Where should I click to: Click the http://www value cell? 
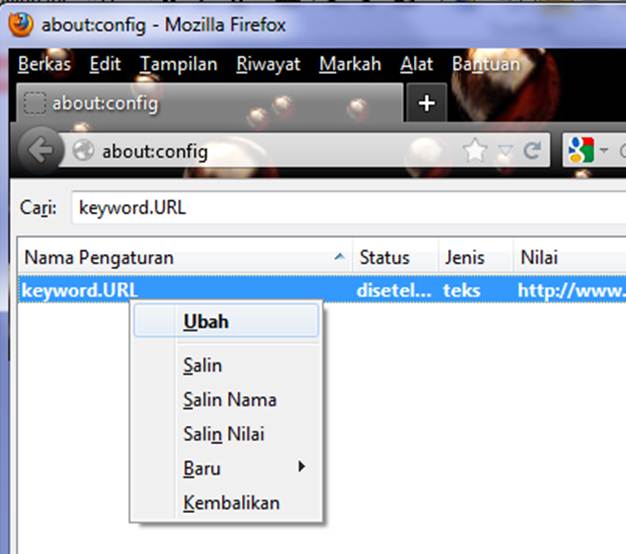click(571, 290)
